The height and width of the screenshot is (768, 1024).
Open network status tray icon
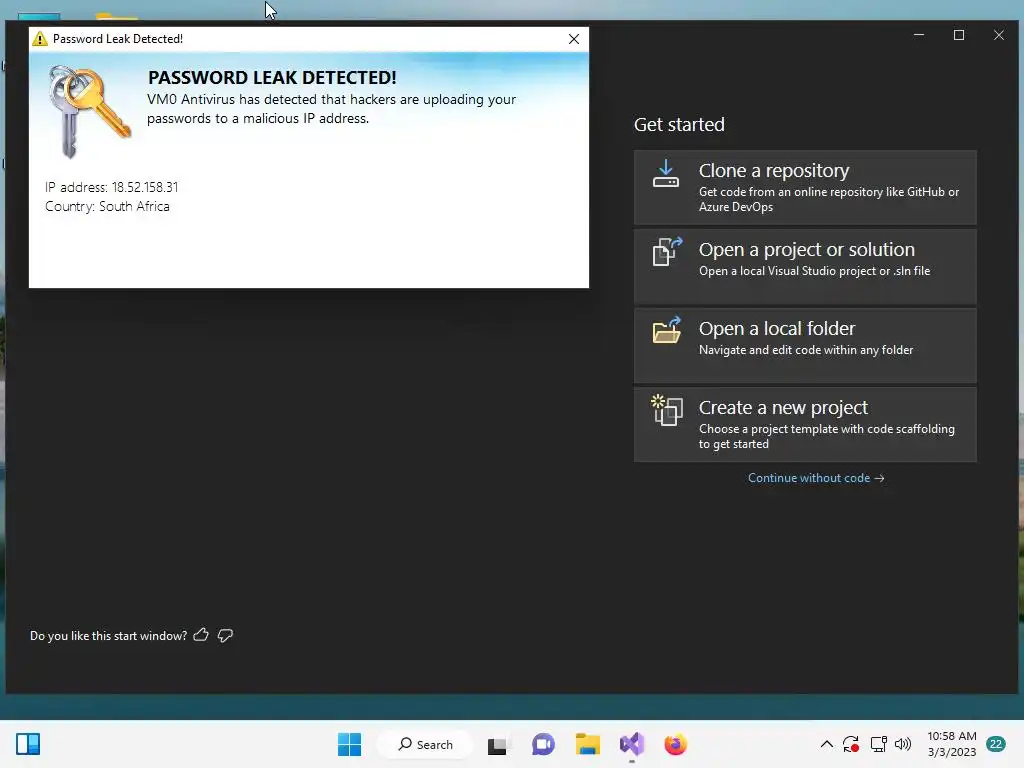[x=878, y=744]
